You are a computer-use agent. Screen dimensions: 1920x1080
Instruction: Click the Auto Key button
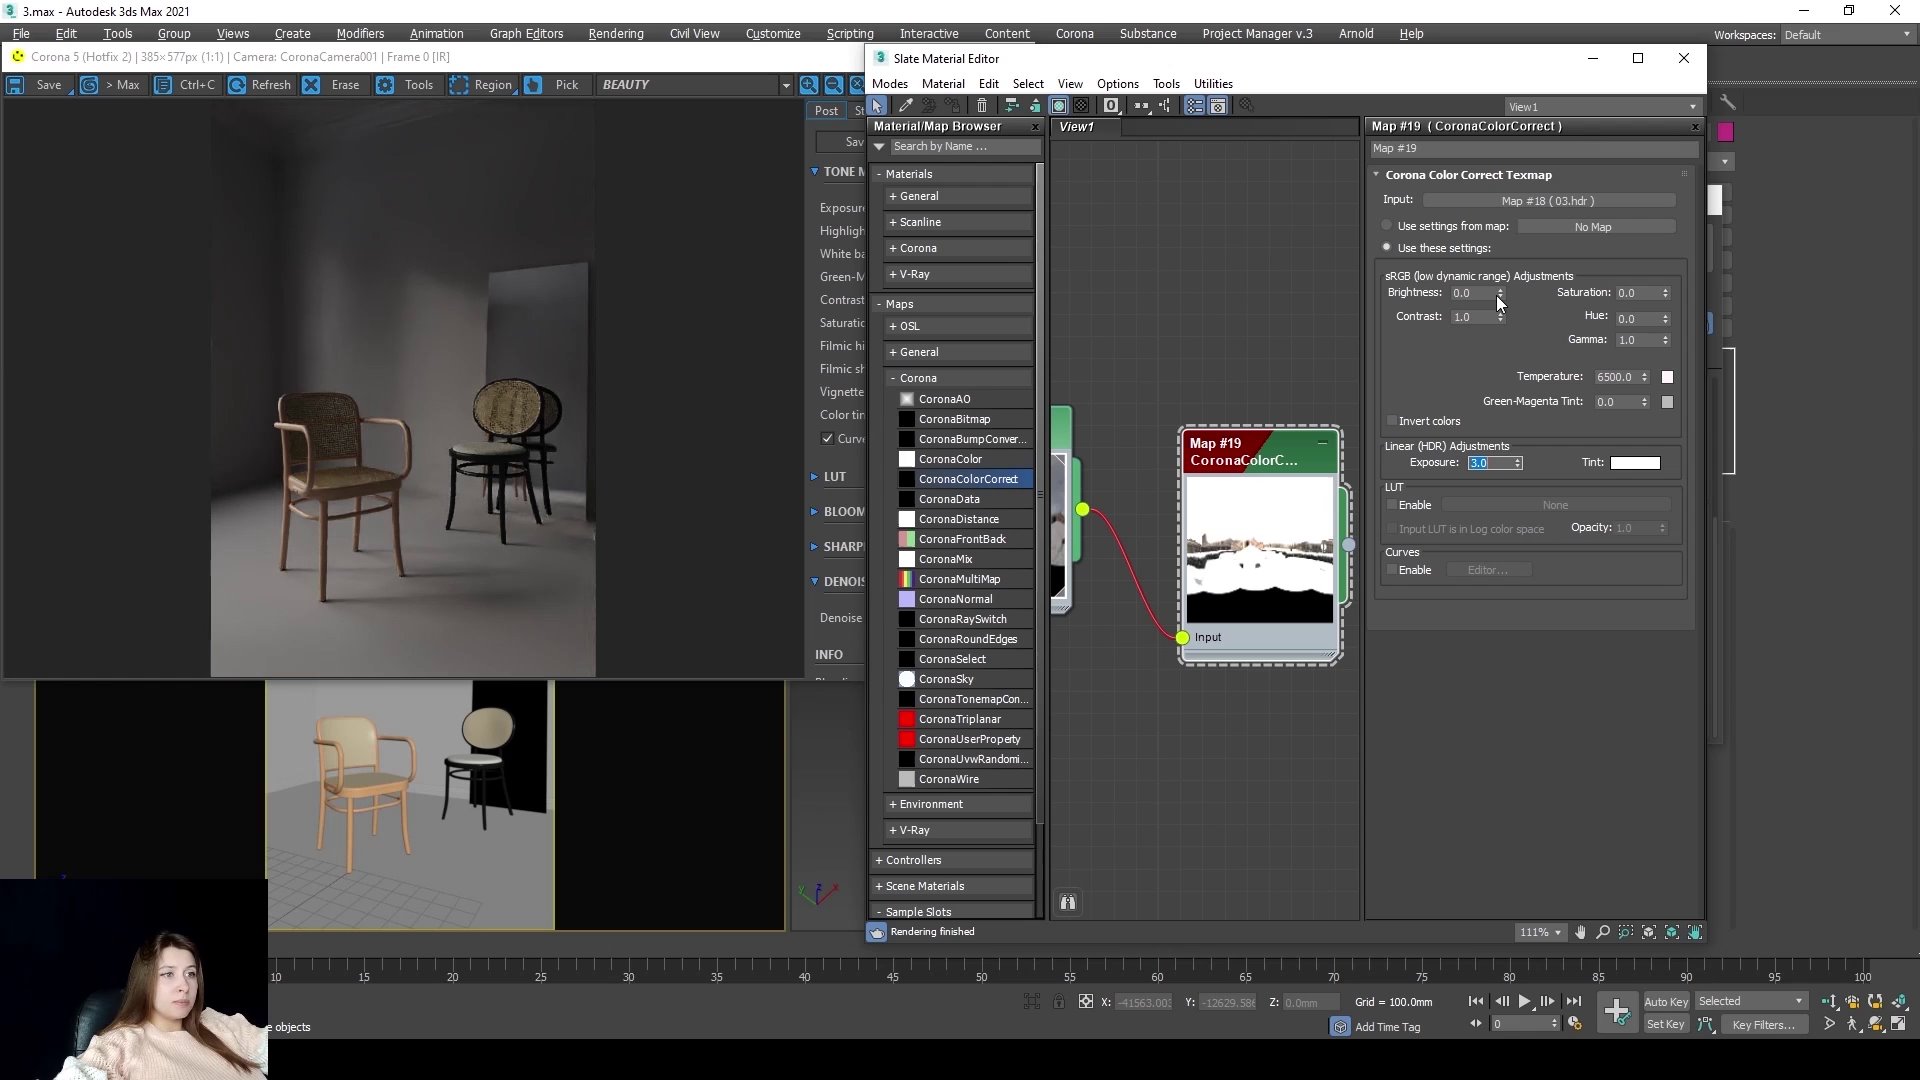1665,1001
